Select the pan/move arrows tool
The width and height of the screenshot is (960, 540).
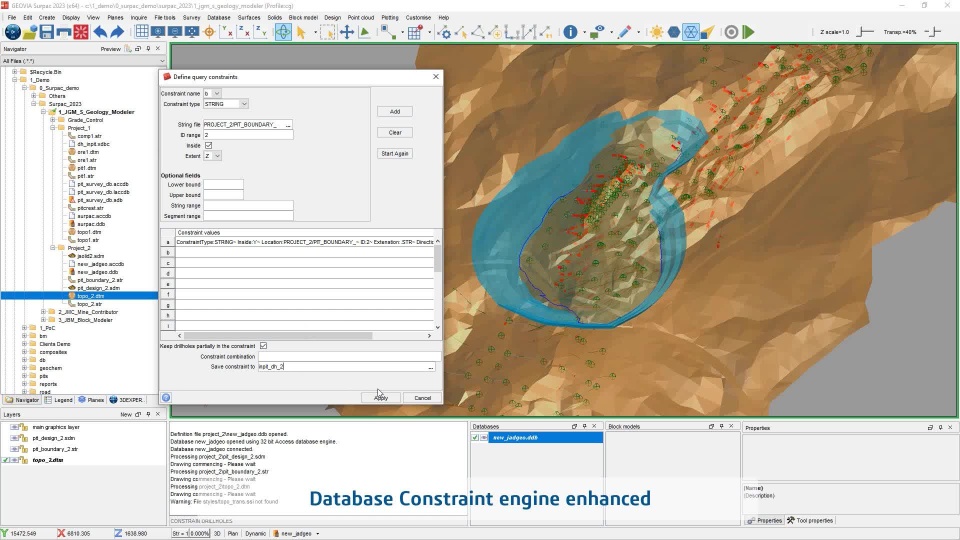[347, 32]
